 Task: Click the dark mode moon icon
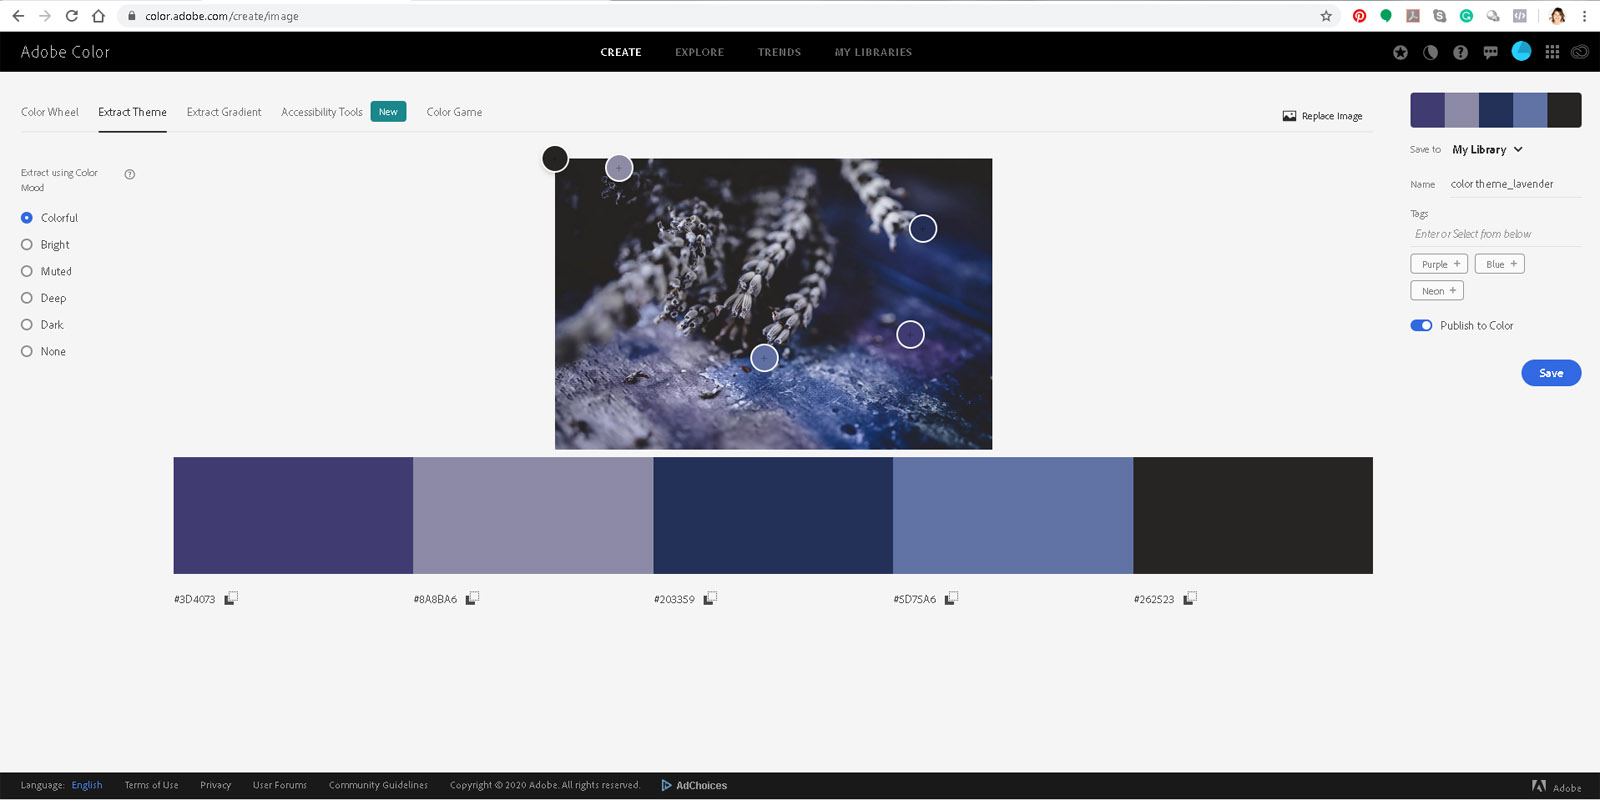pos(1430,52)
